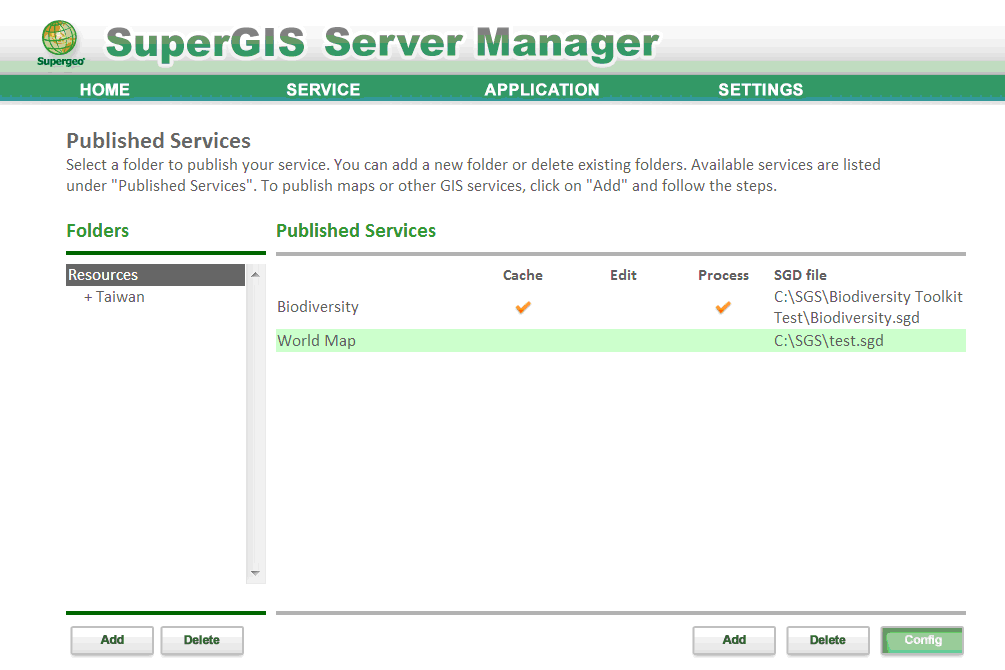Screen dimensions: 1005x670
Task: Click the Biodiversity.sgd file path
Action: (868, 307)
